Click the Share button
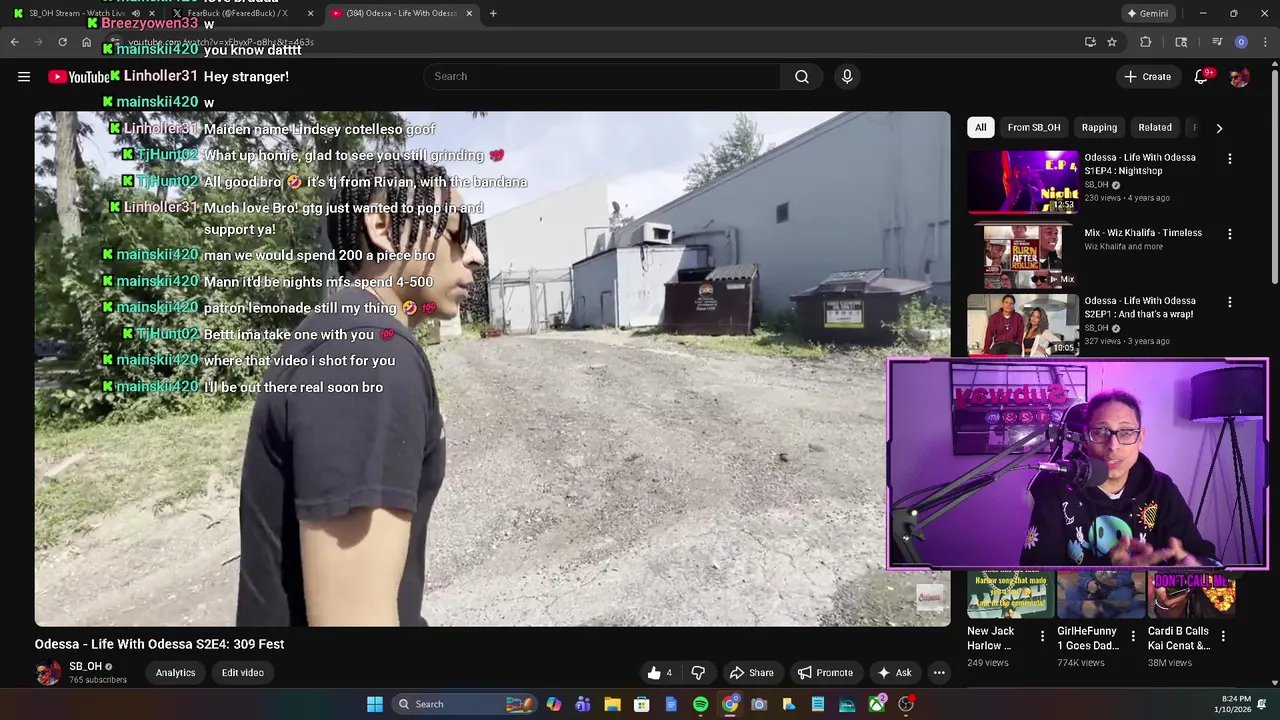 752,672
